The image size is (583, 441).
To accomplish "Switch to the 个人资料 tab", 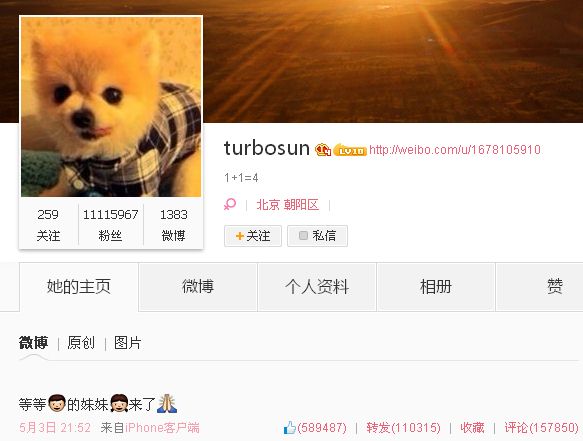I will [317, 287].
